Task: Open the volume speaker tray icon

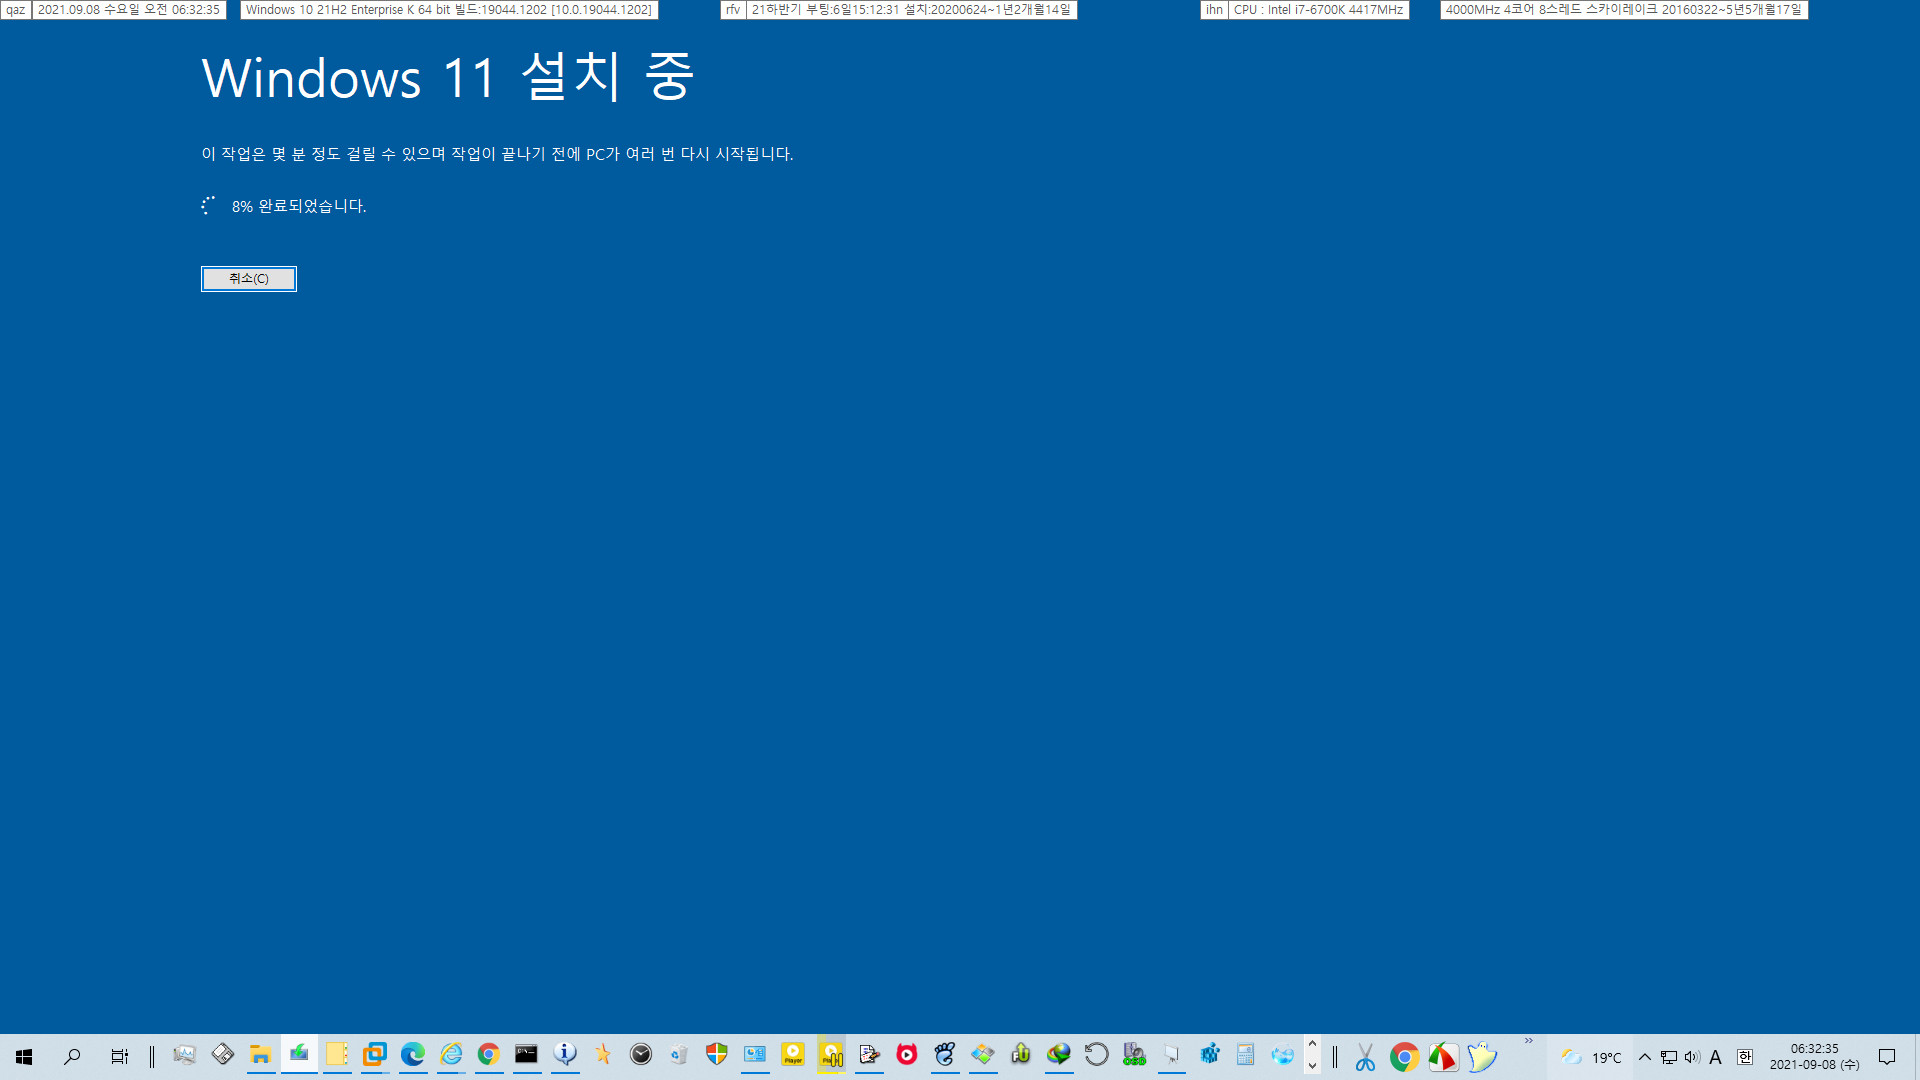Action: pos(1692,1057)
